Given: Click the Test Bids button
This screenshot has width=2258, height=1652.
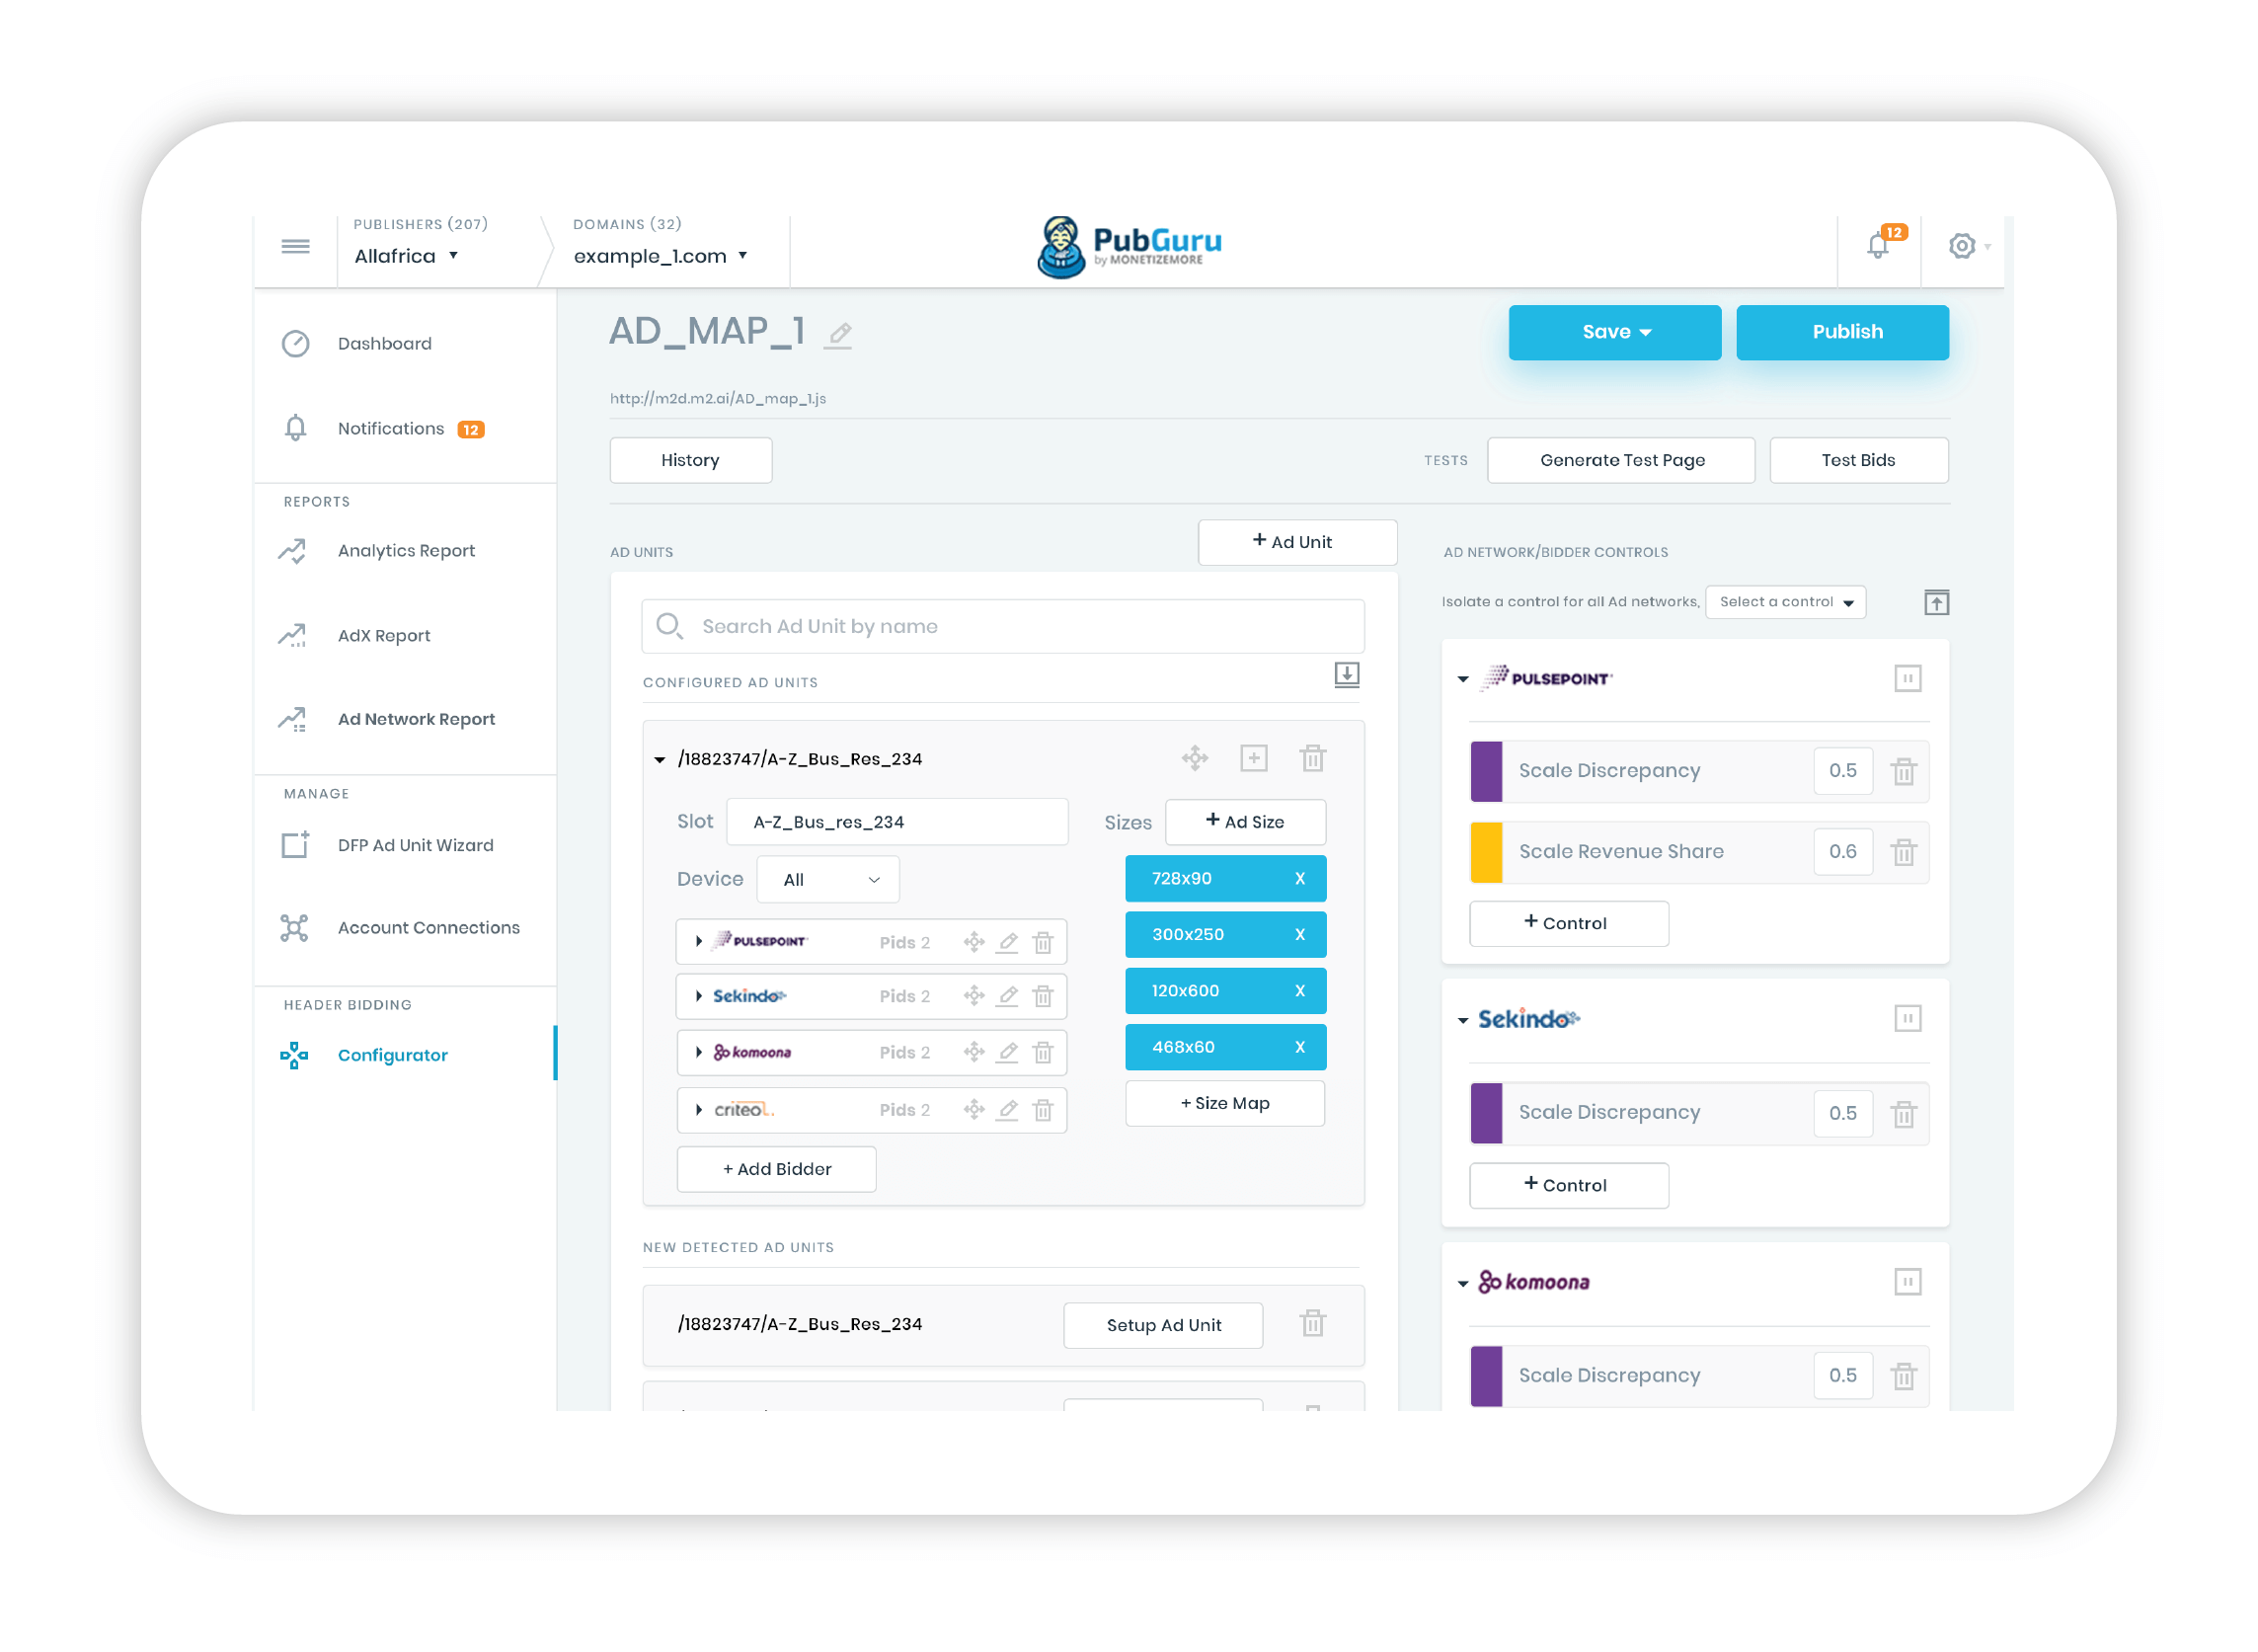Looking at the screenshot, I should 1858,460.
